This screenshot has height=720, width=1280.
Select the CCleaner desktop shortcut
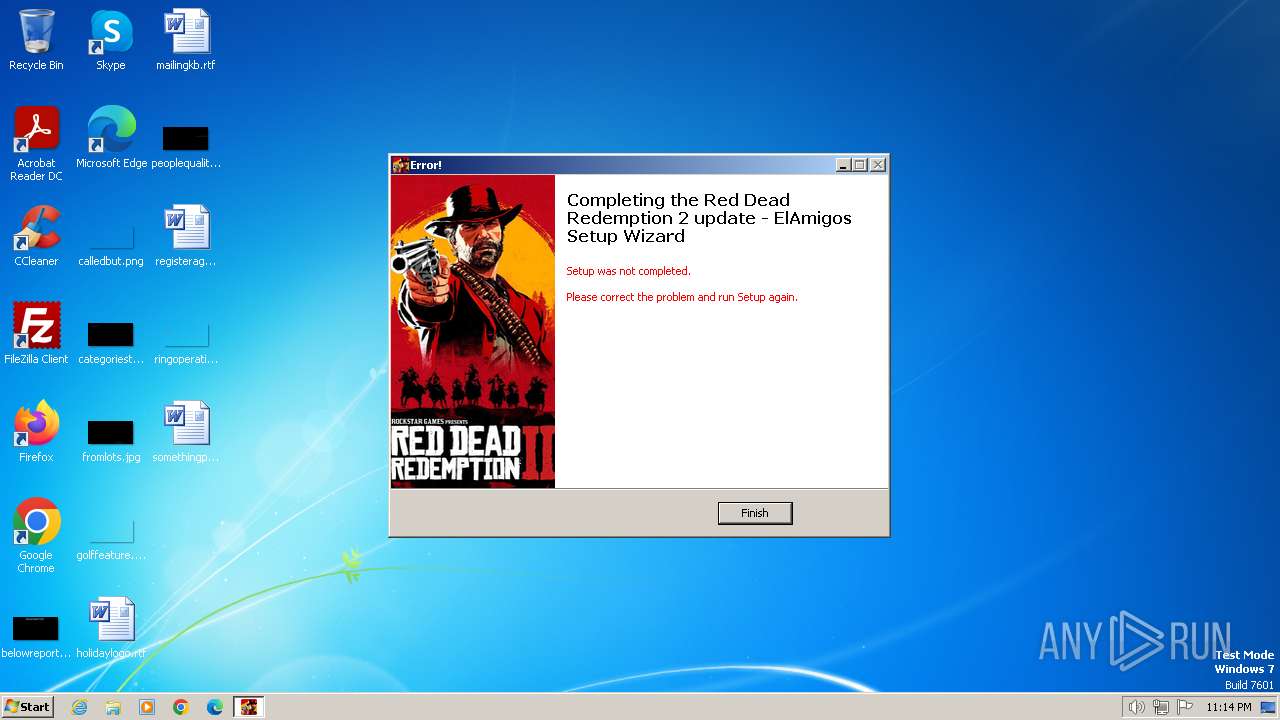point(36,236)
